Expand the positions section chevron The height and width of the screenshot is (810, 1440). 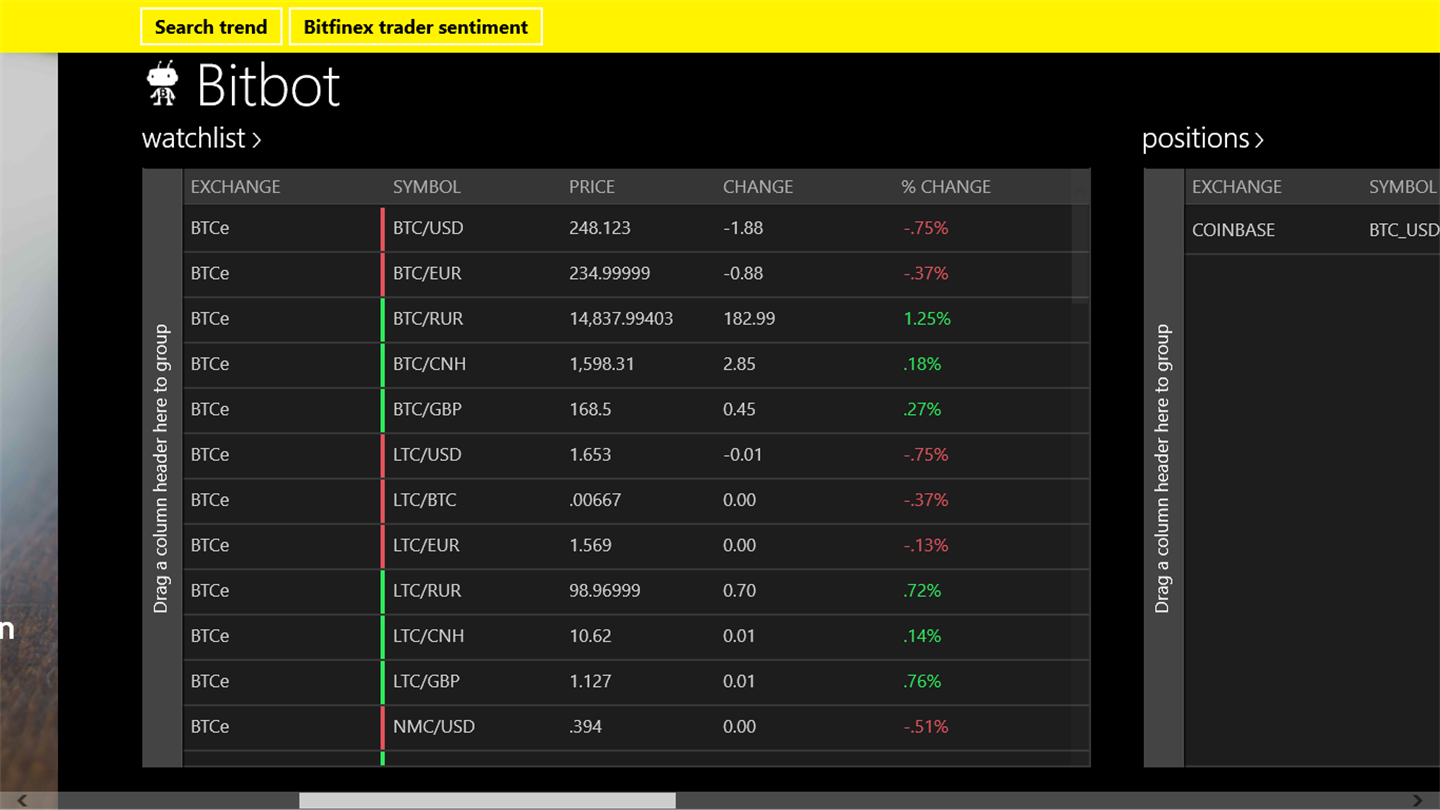coord(1259,140)
